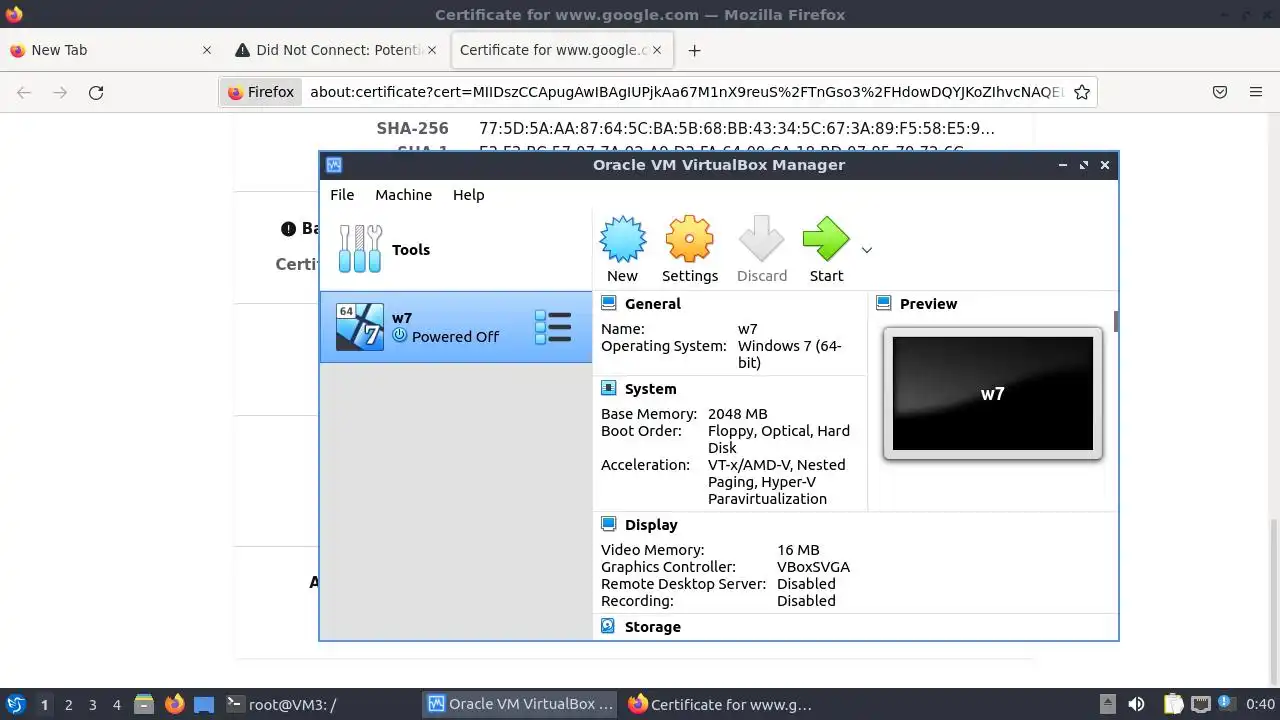Click the 'VBoxSVGA' graphics controller value
1280x720 pixels.
click(813, 567)
